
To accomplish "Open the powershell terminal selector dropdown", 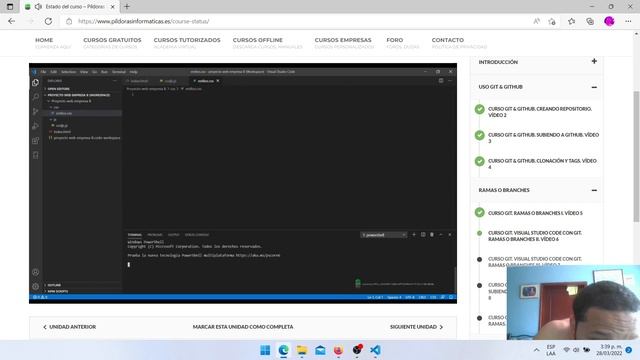I will (383, 235).
